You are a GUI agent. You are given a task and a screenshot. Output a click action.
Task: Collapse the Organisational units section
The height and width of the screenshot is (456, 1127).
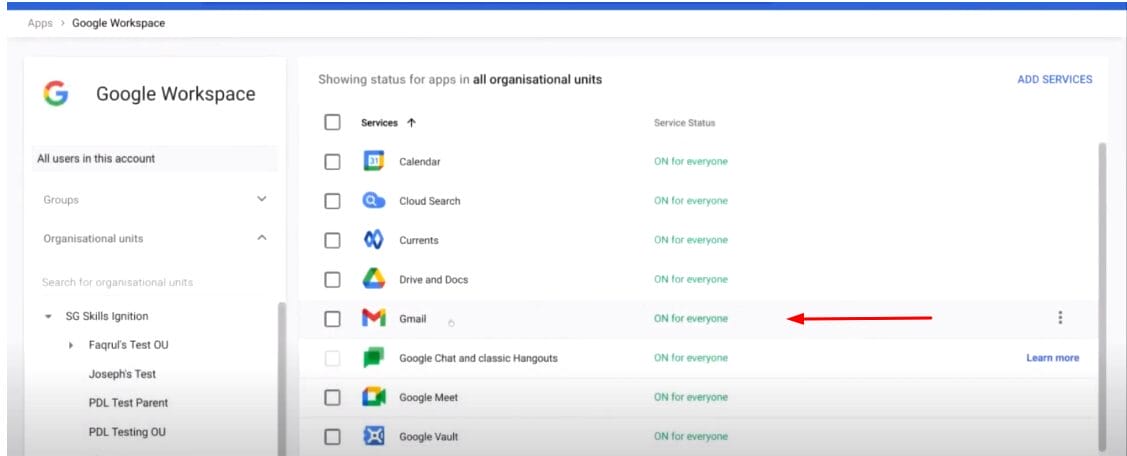(x=262, y=238)
